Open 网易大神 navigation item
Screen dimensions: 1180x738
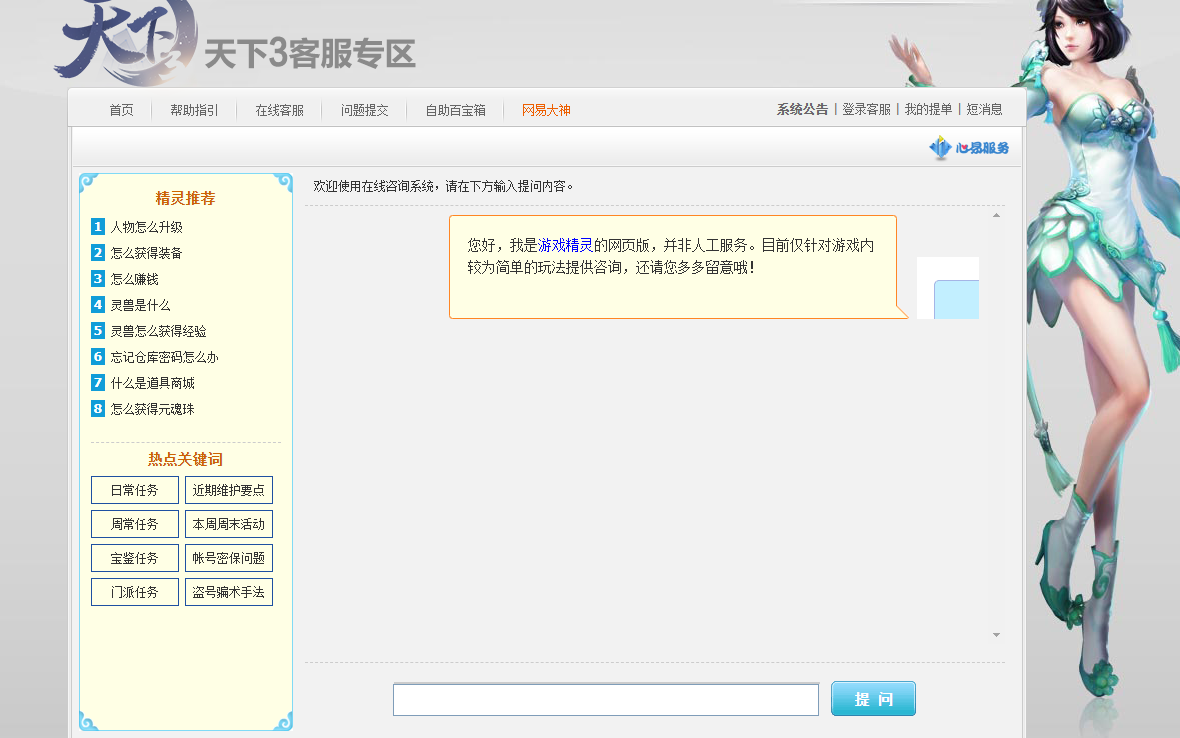coord(546,111)
